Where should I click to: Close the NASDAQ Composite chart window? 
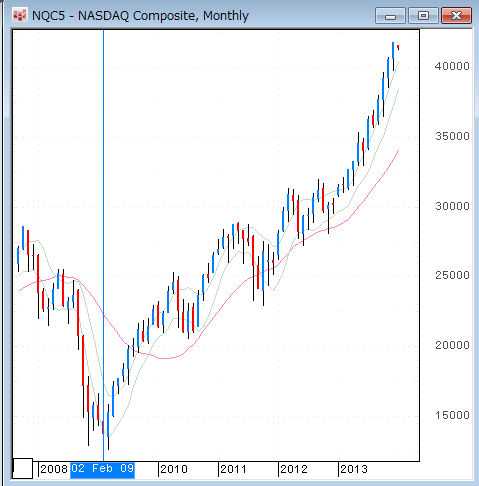456,16
